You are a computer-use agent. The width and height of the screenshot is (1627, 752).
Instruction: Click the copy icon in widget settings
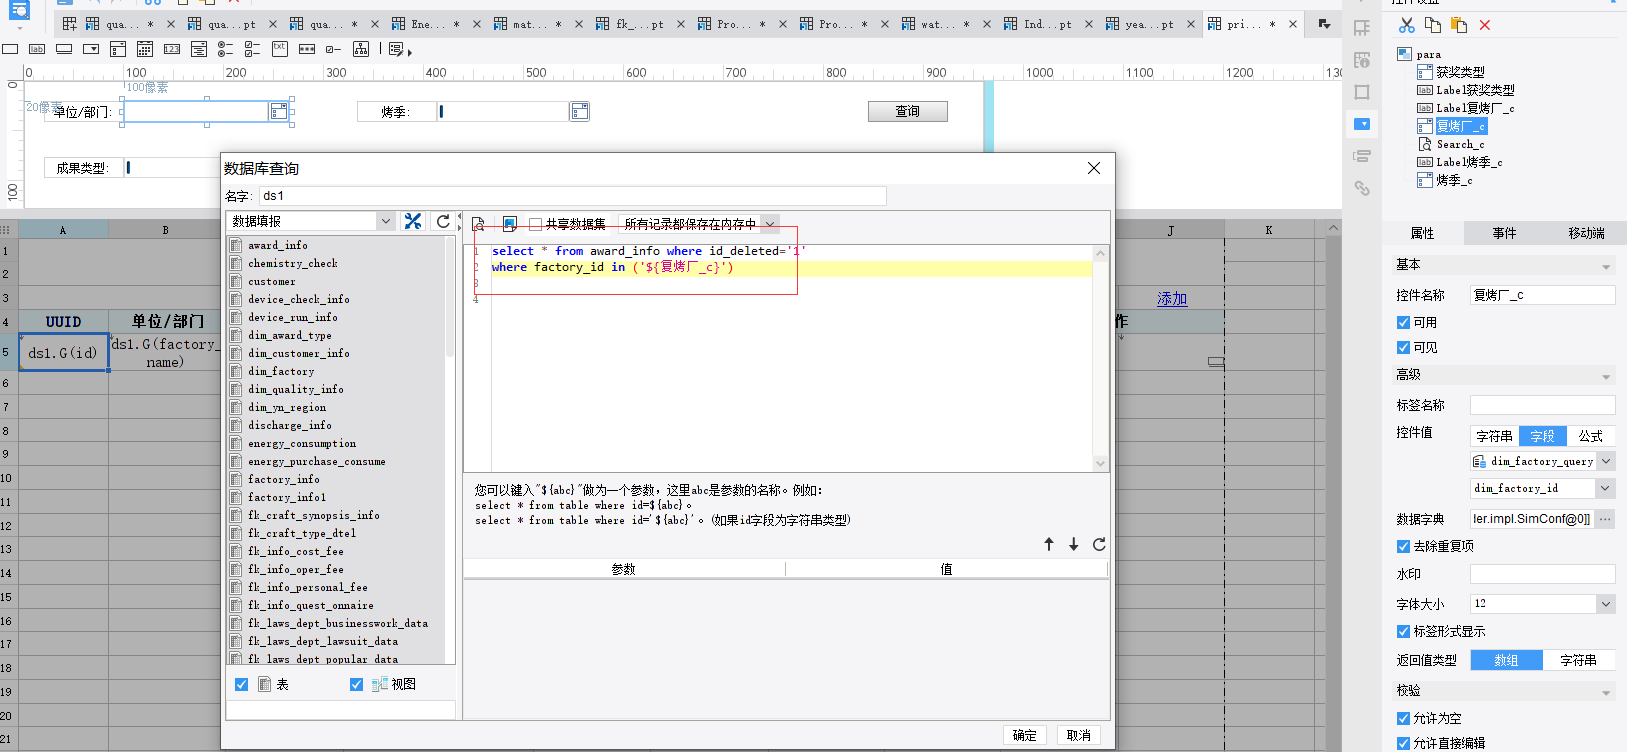1433,25
